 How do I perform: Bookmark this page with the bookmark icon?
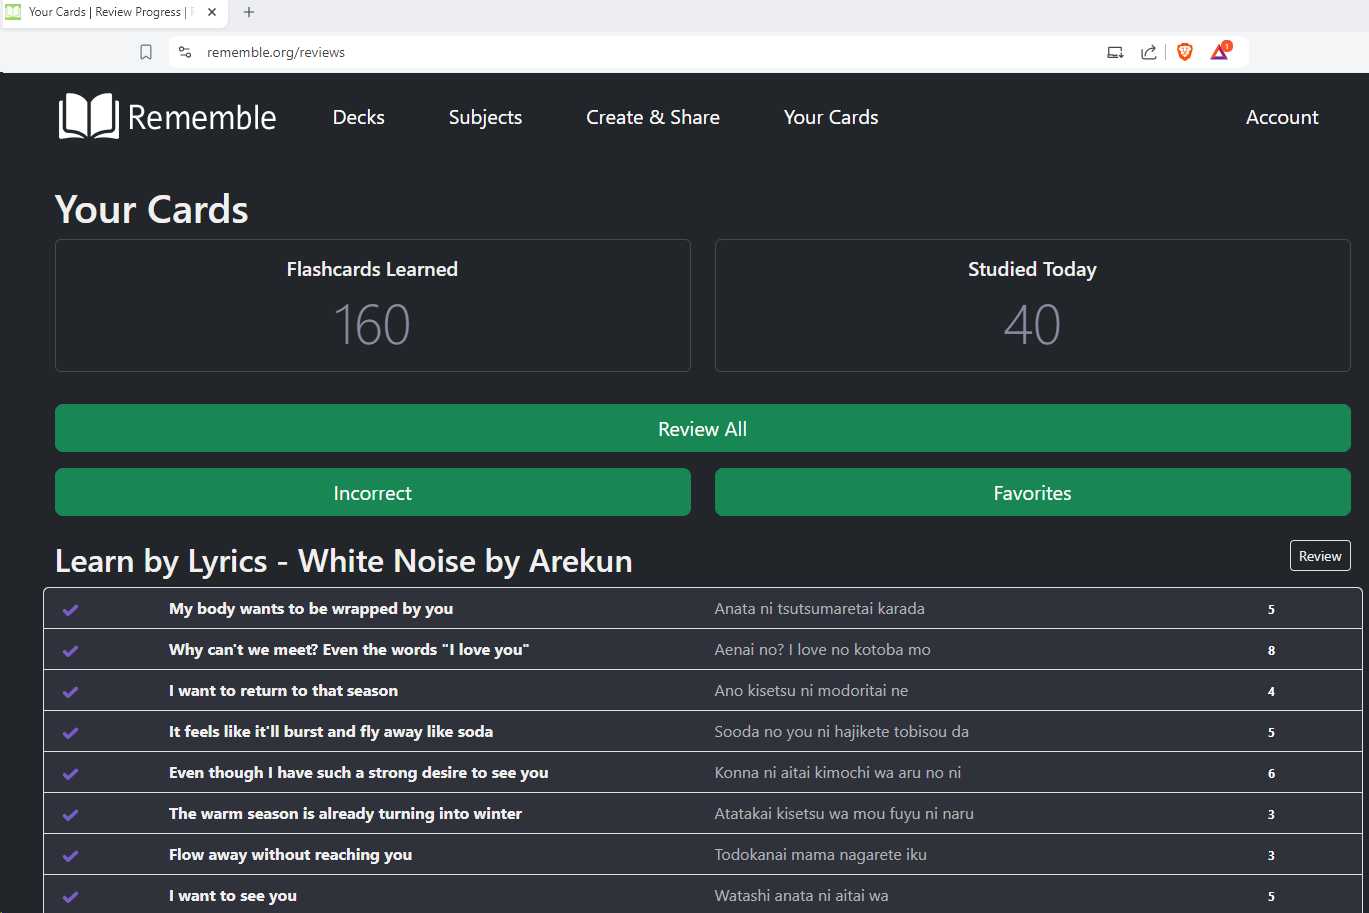(146, 52)
